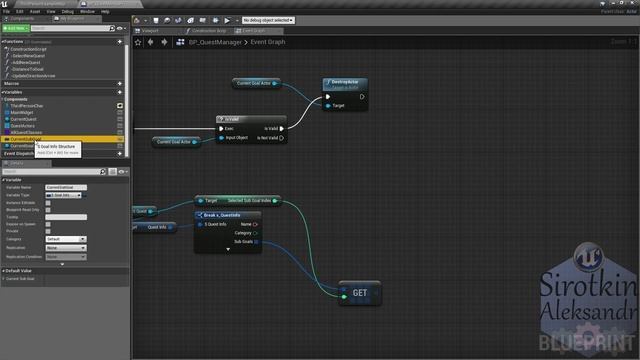Viewport: 640px width, 360px height.
Task: Check the Instance Editable checkbox
Action: click(48, 203)
